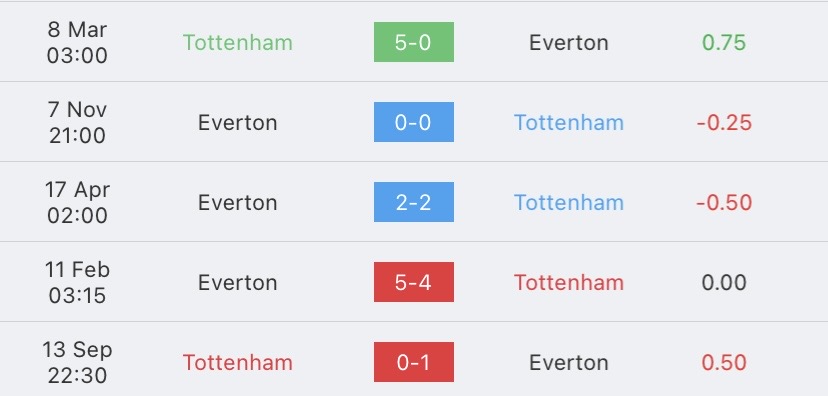Select blue Tottenham in 17 Apr match
The width and height of the screenshot is (828, 396).
tap(569, 203)
